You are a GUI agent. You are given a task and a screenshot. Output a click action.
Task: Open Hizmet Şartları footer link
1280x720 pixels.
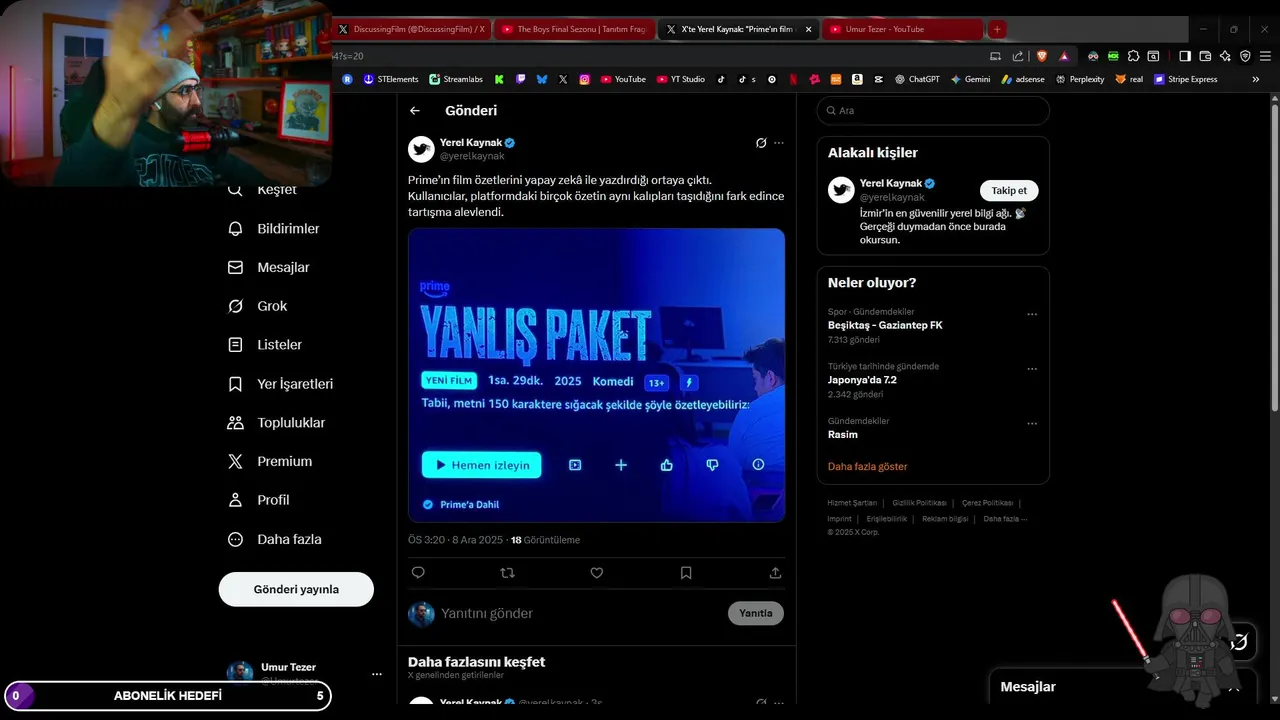[852, 503]
